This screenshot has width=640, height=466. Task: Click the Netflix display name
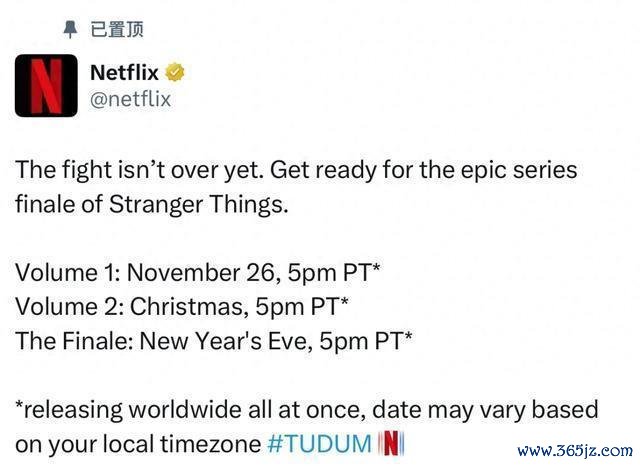tap(124, 73)
